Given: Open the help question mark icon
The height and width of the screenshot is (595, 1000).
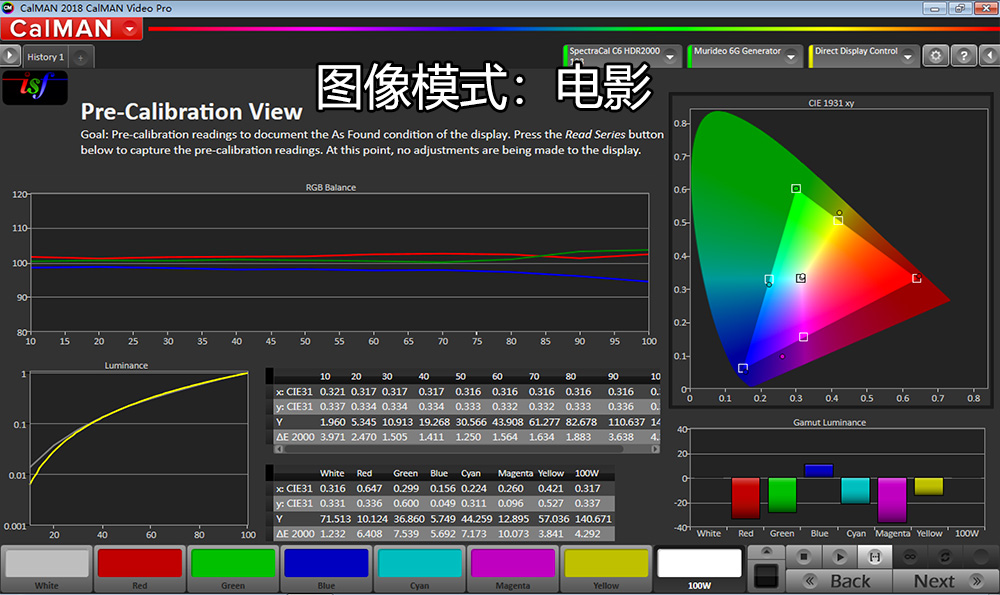Looking at the screenshot, I should click(964, 56).
